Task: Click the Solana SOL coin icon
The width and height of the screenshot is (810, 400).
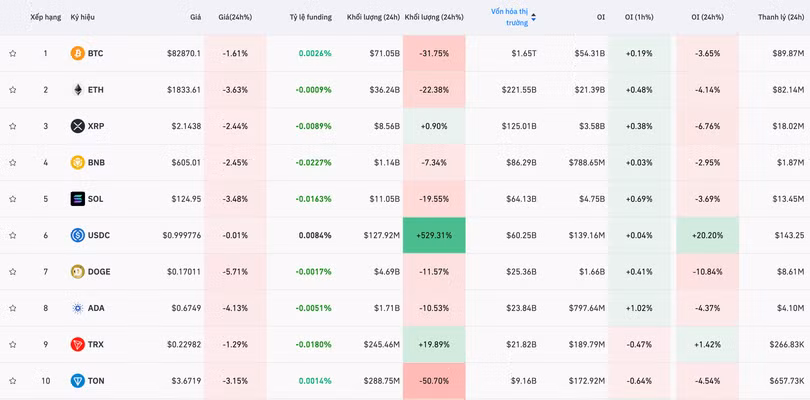Action: coord(77,199)
